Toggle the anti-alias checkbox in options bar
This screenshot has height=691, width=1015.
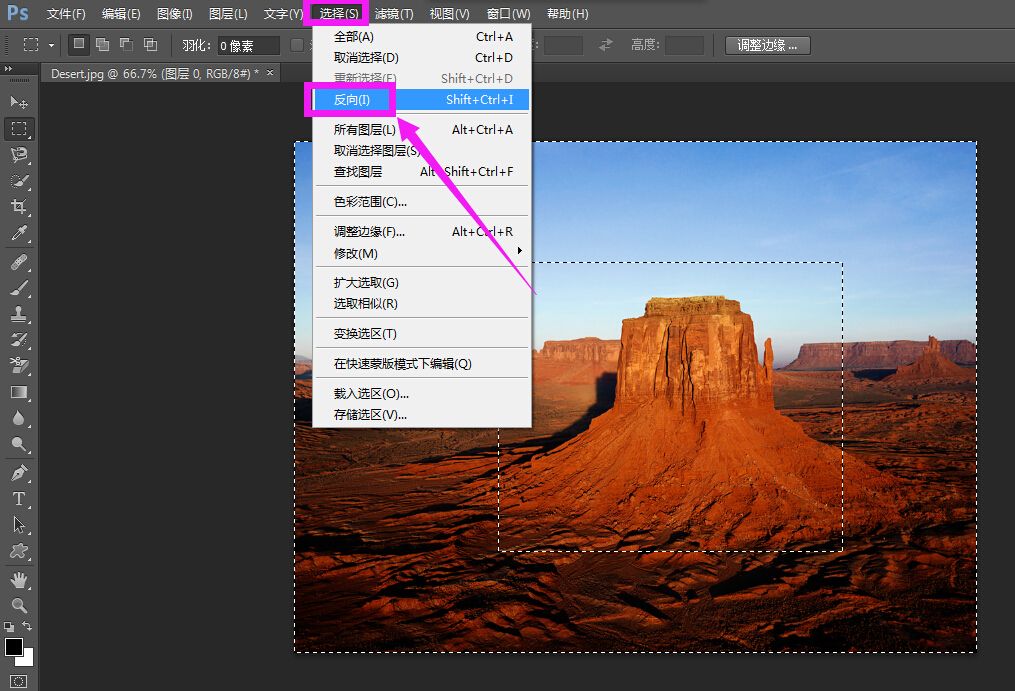[x=297, y=45]
